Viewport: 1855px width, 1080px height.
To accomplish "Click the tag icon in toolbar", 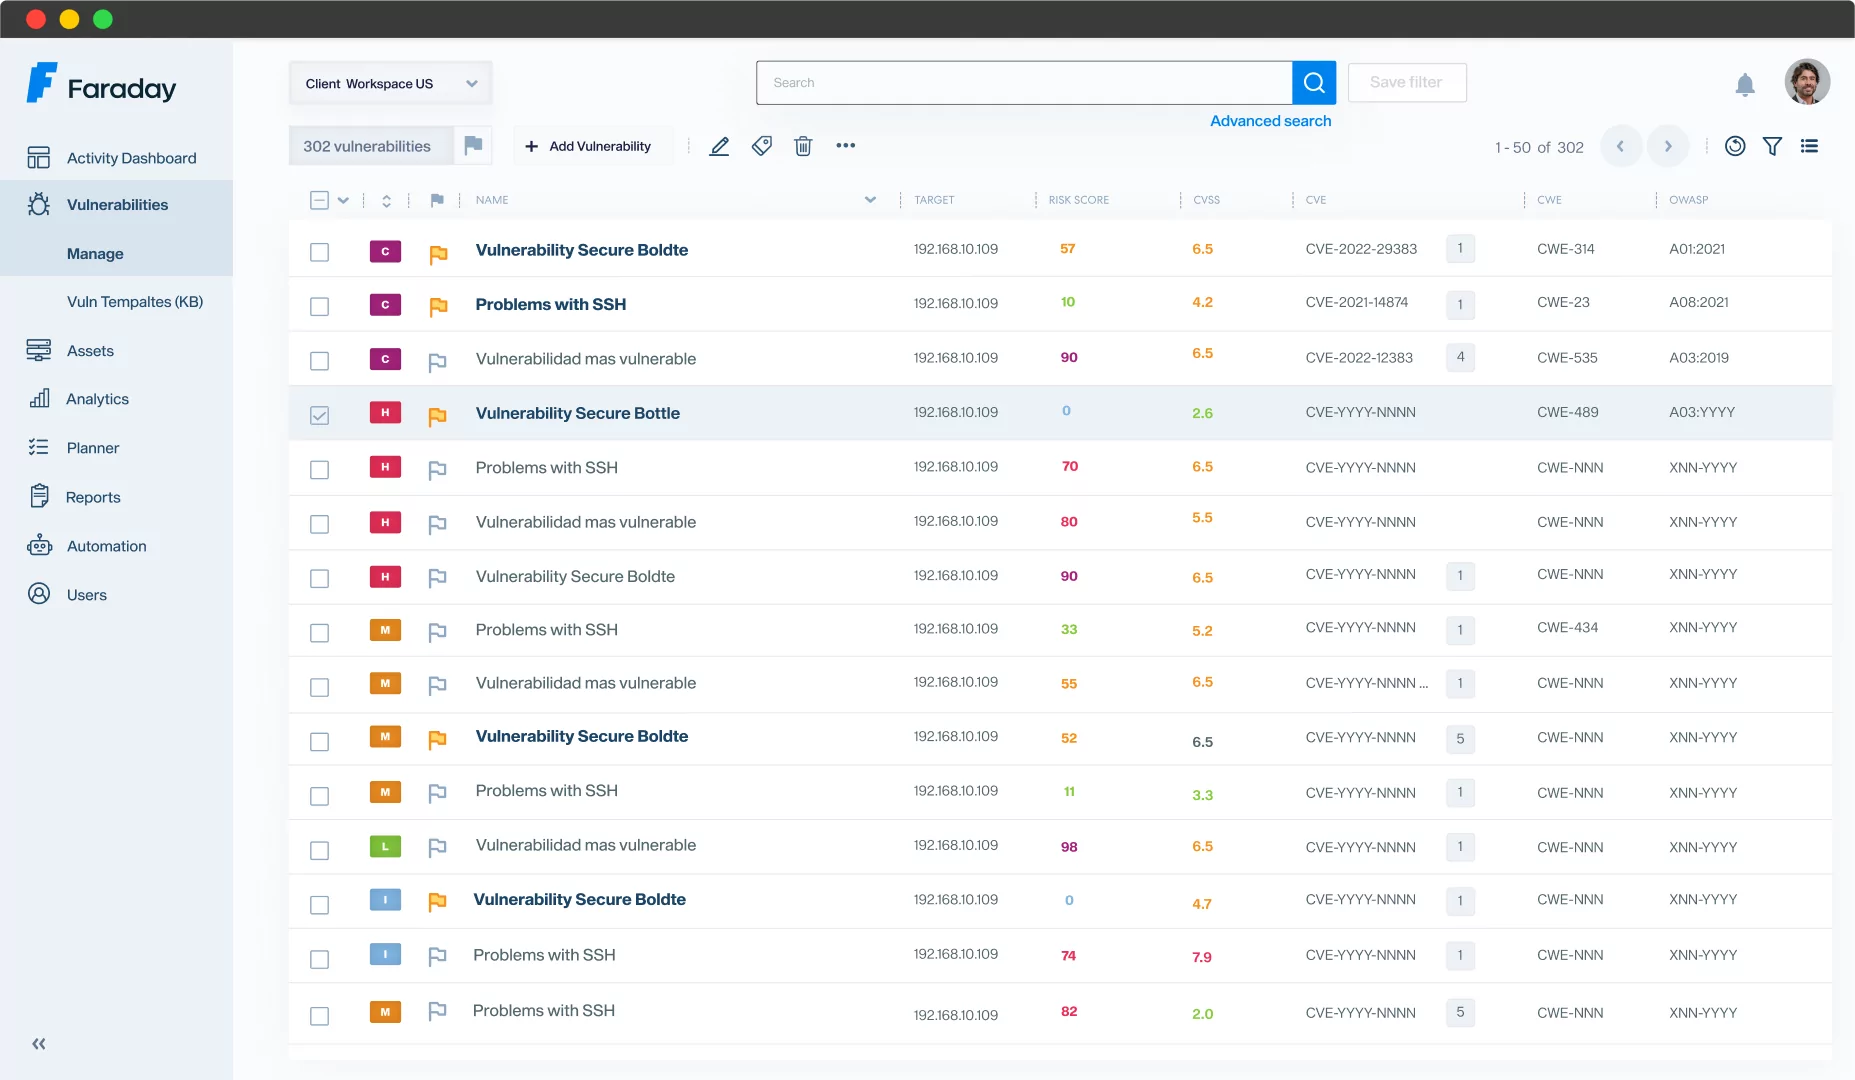I will pos(762,146).
